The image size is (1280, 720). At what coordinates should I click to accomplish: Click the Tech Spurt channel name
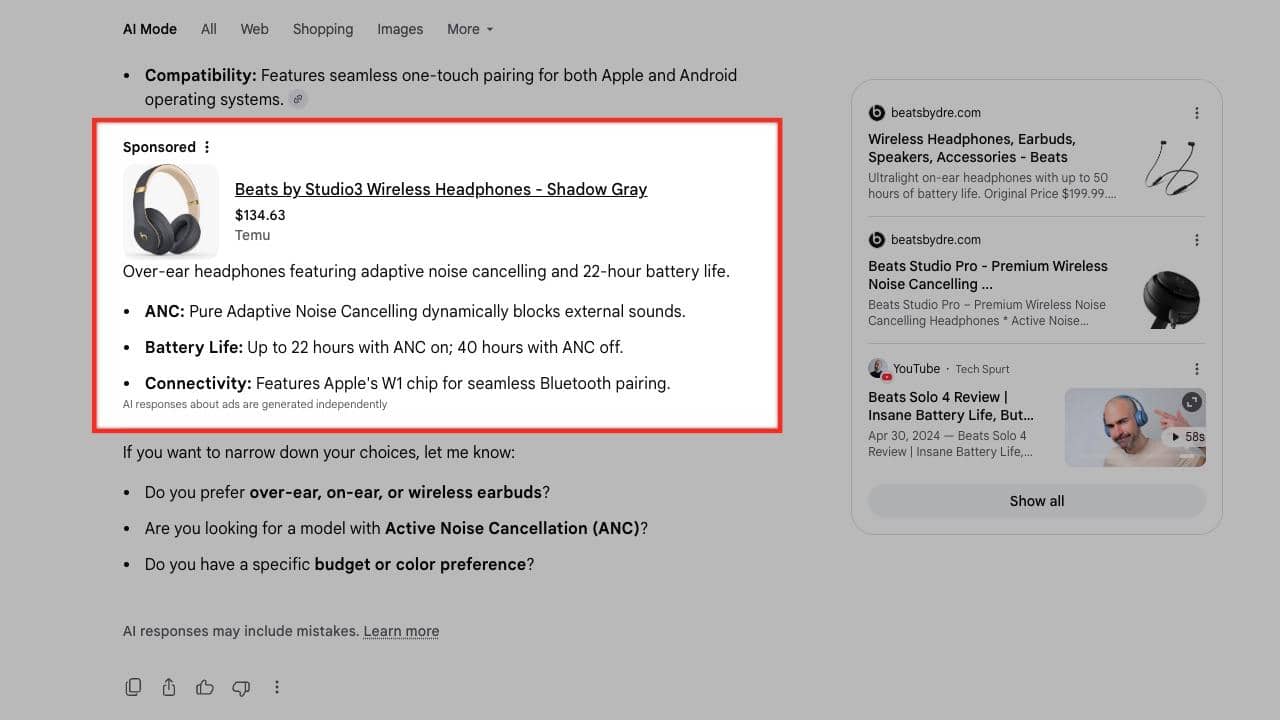[x=982, y=369]
